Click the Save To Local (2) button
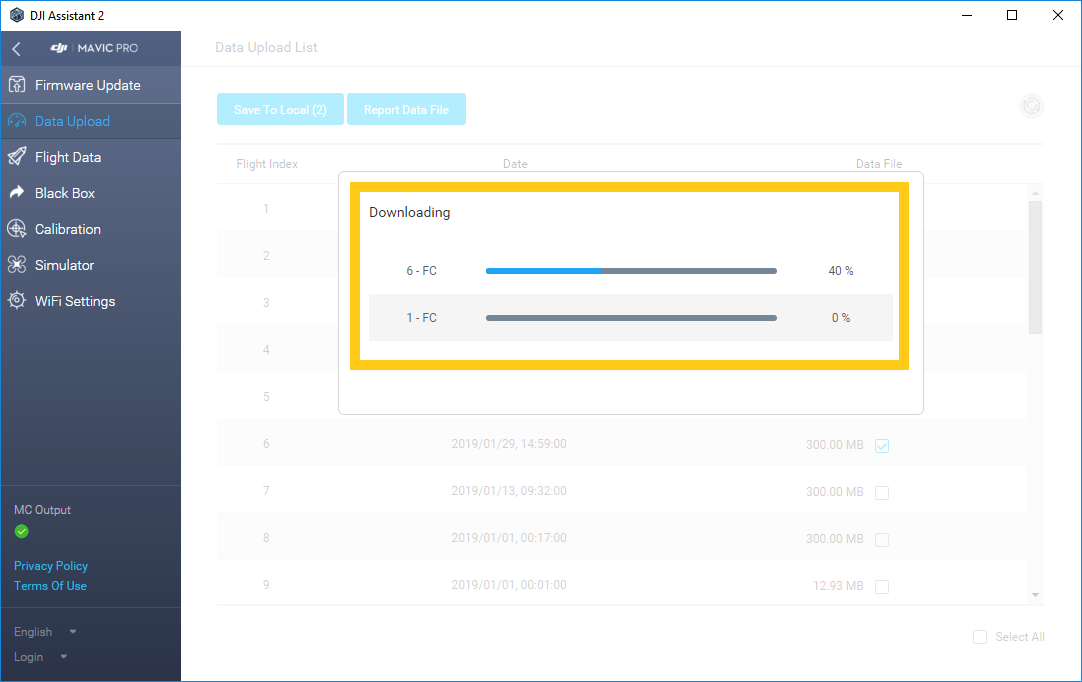The width and height of the screenshot is (1082, 682). point(280,109)
